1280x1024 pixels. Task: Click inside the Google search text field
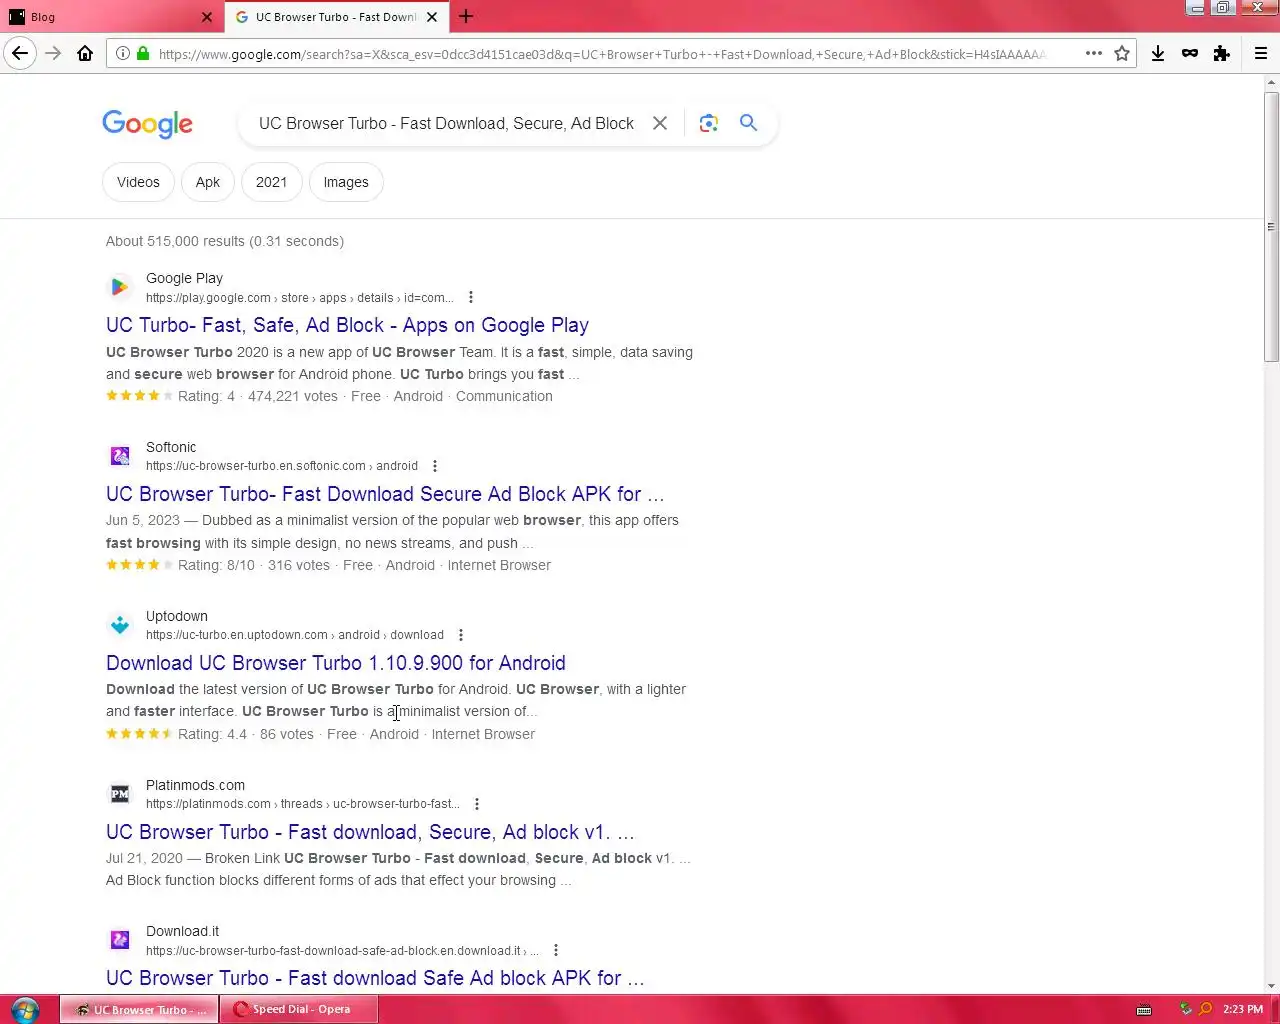(446, 123)
